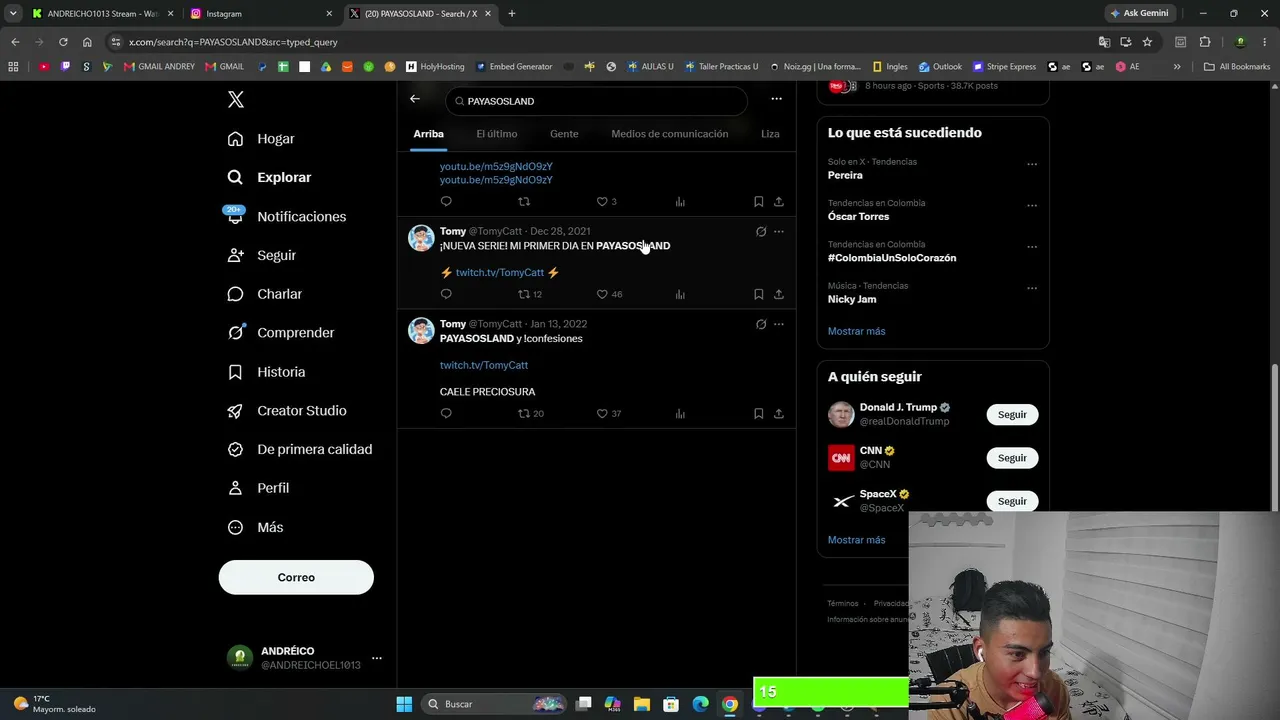Open Comprender (Grok) from the sidebar
The width and height of the screenshot is (1280, 720).
[281, 333]
